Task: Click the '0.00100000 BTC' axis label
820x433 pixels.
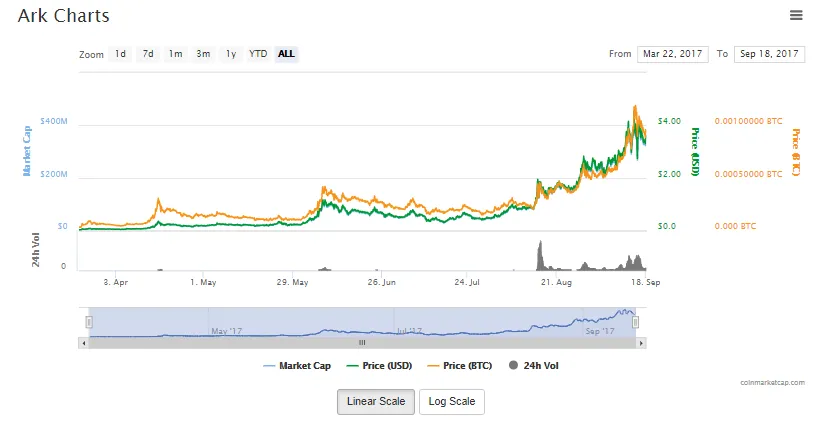Action: point(748,121)
